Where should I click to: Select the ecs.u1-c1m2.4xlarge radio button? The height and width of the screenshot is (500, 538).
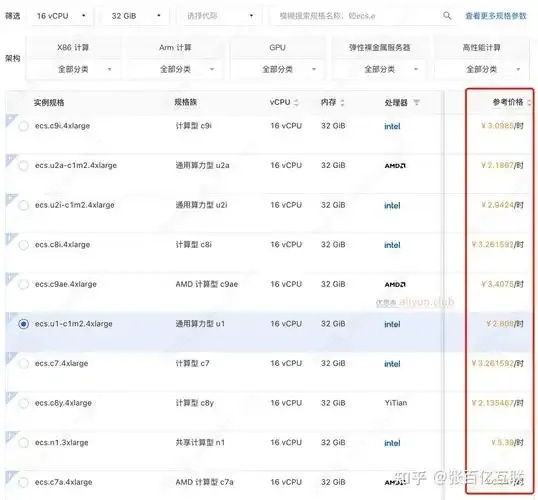(x=23, y=324)
